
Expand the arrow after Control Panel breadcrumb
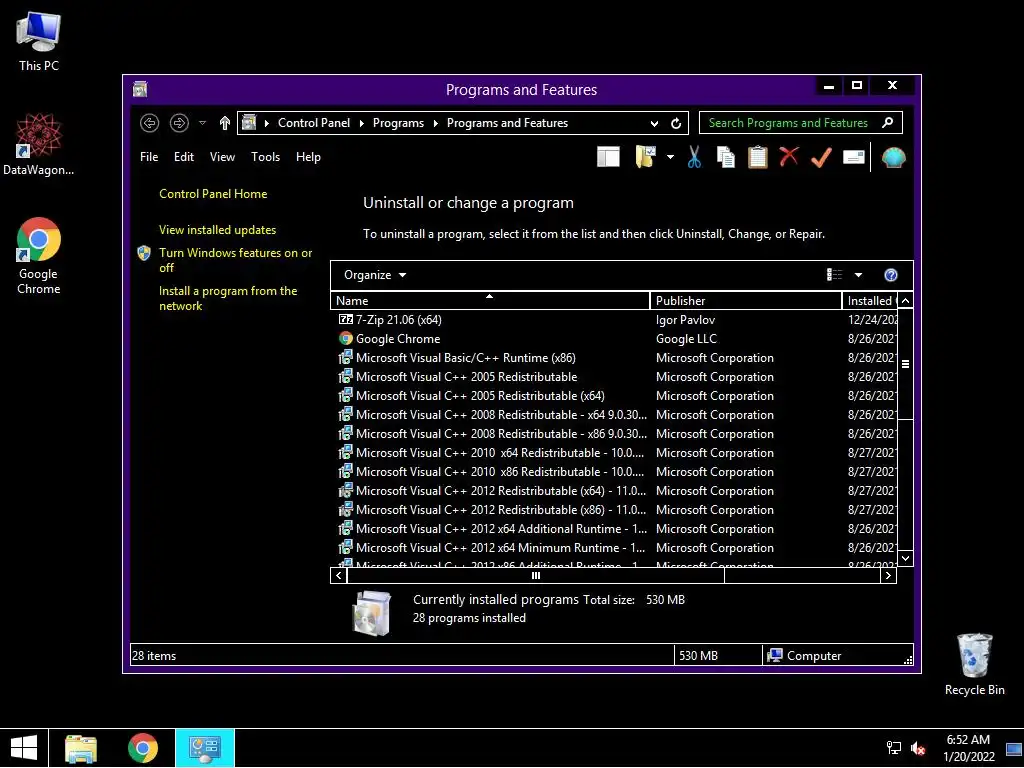pyautogui.click(x=362, y=123)
